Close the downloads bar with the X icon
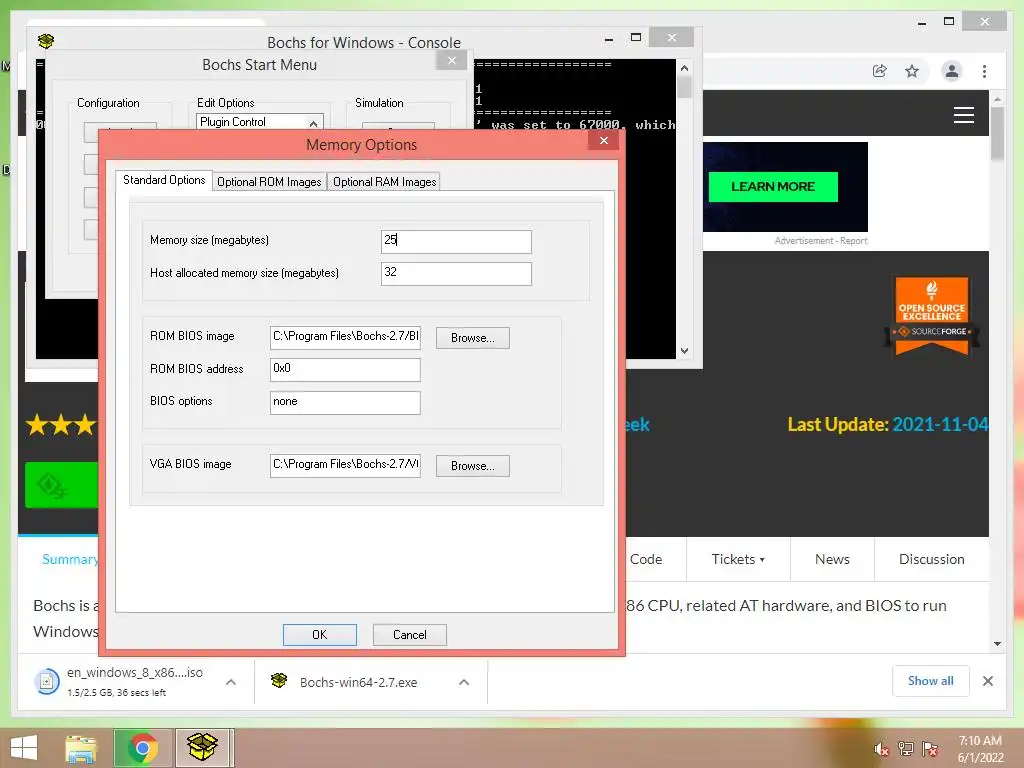 (x=987, y=681)
